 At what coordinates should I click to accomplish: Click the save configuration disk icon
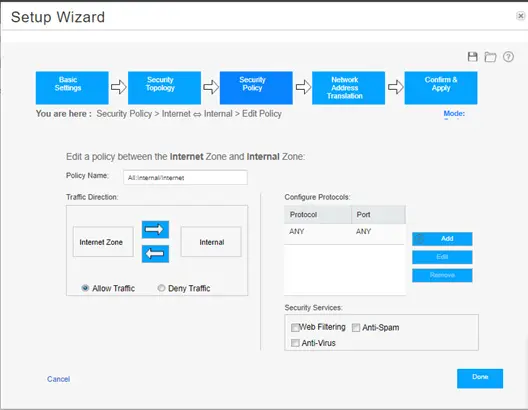[x=472, y=57]
